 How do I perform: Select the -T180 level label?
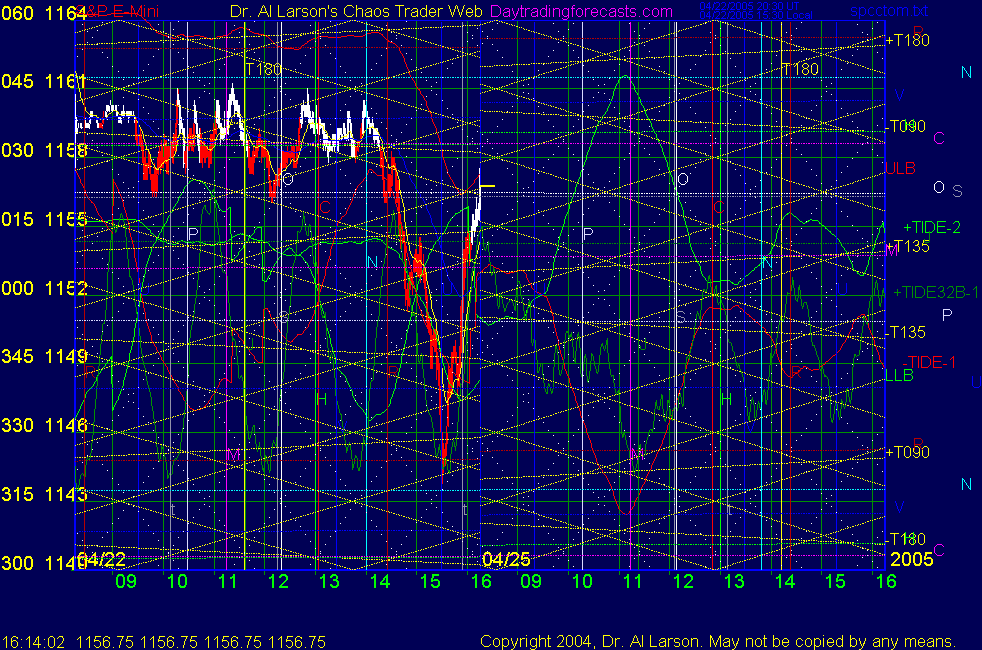[x=907, y=539]
